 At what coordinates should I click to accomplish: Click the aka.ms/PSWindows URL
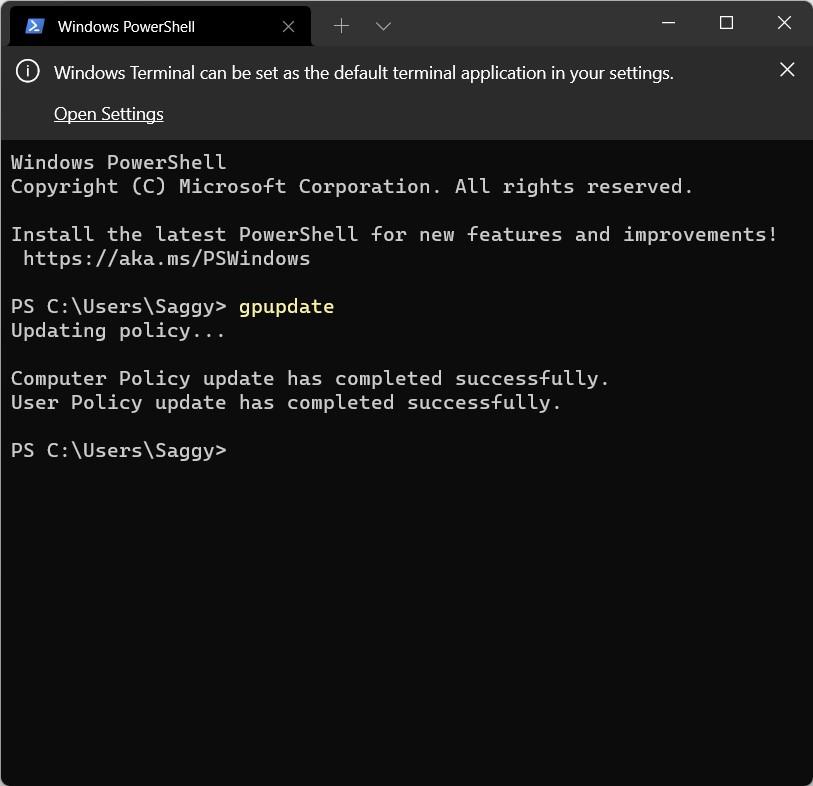point(166,258)
